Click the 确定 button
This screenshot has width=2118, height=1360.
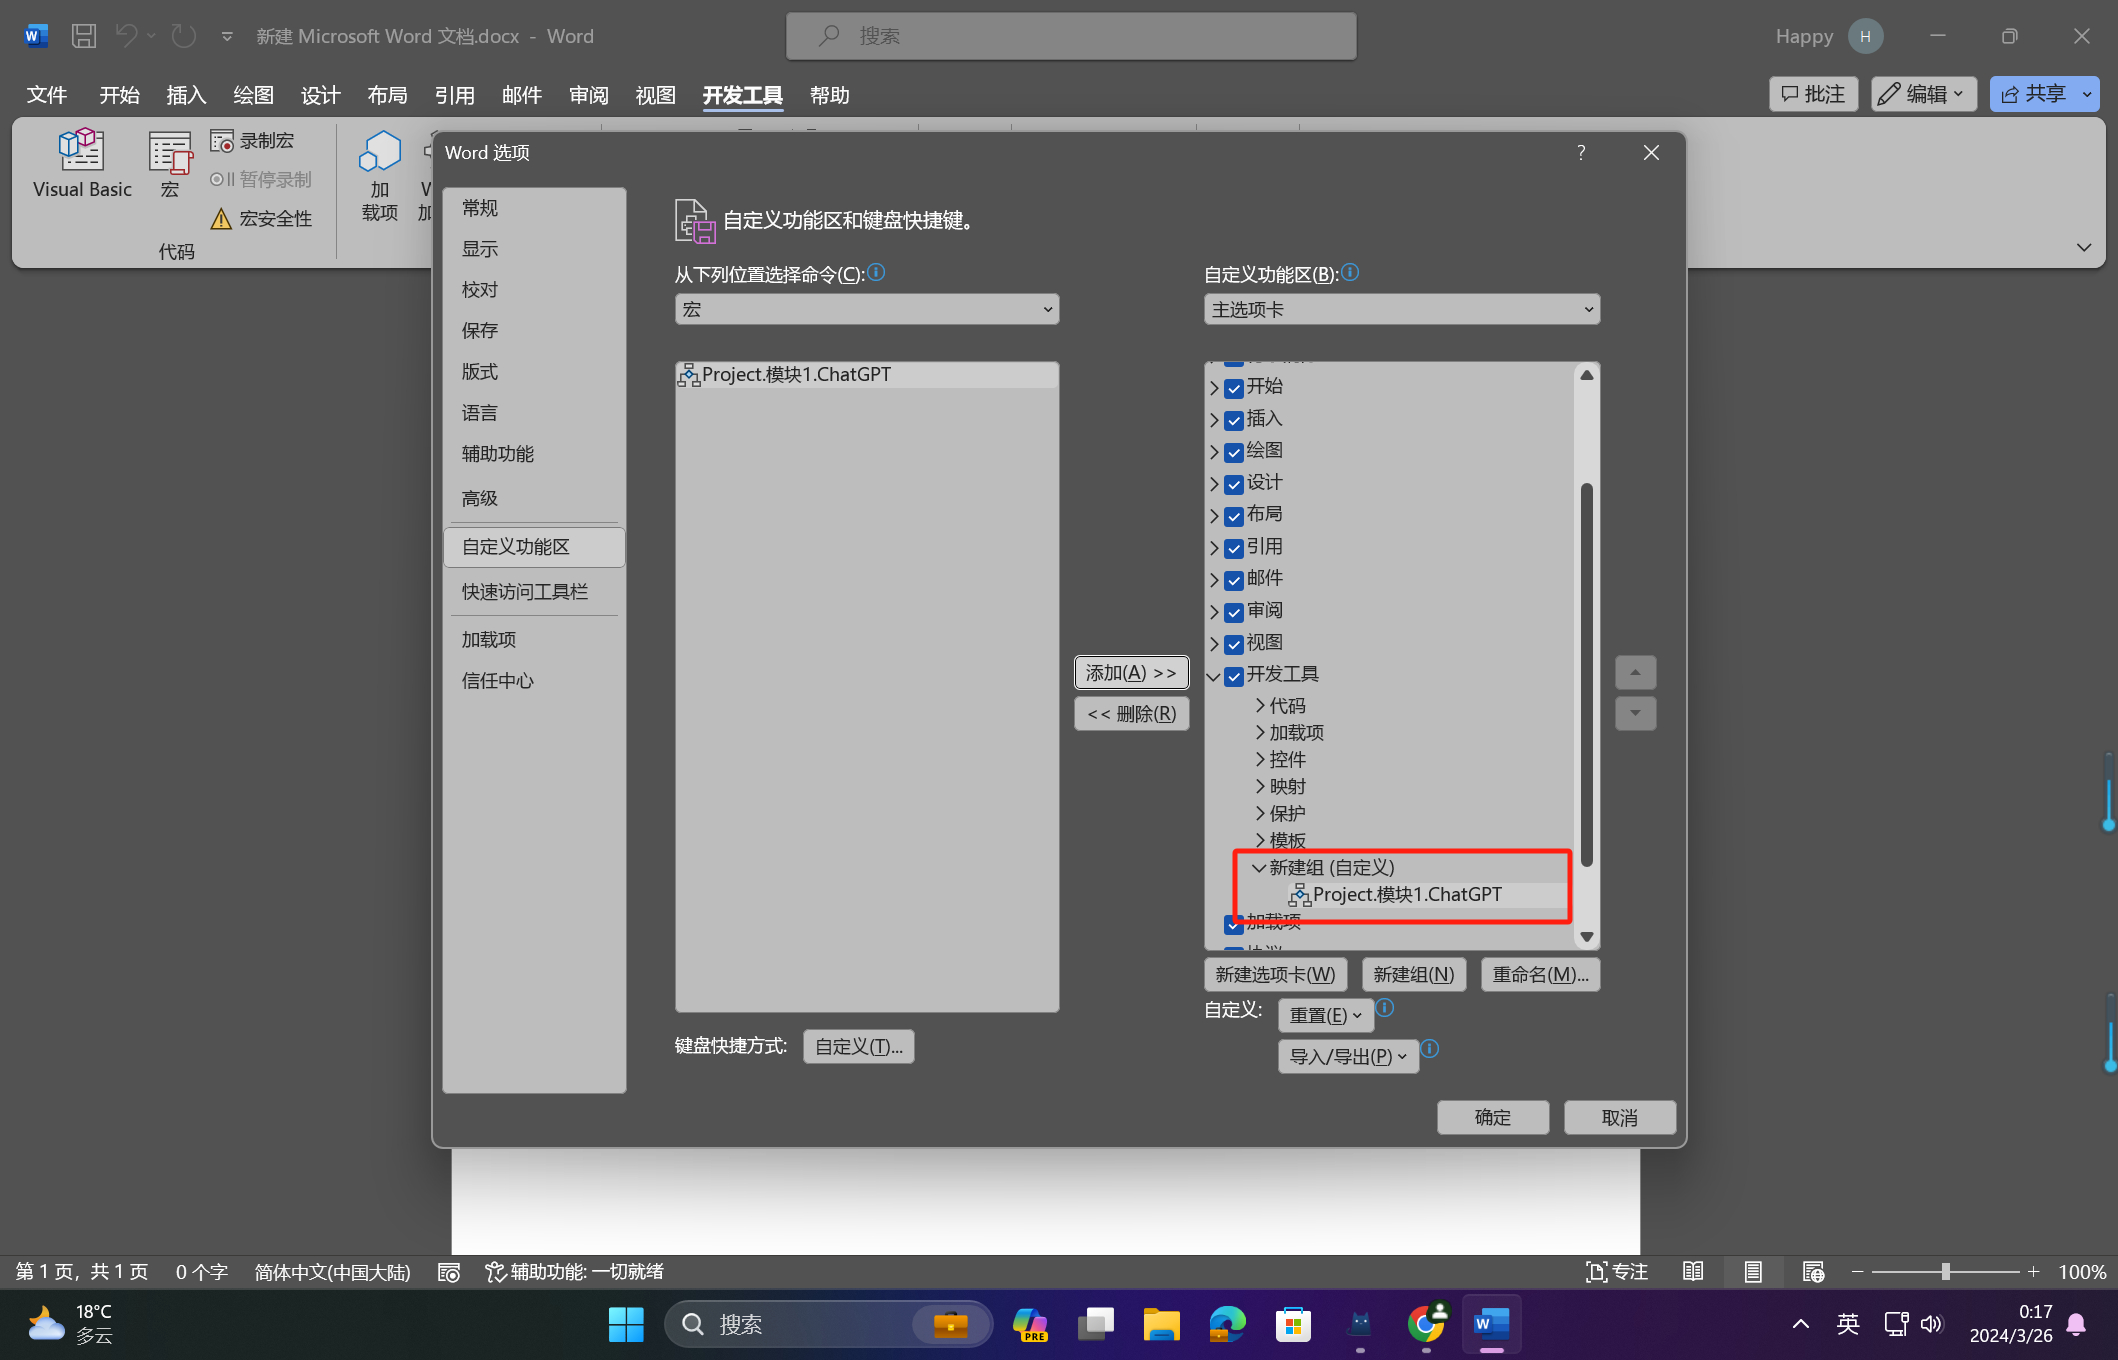point(1492,1117)
